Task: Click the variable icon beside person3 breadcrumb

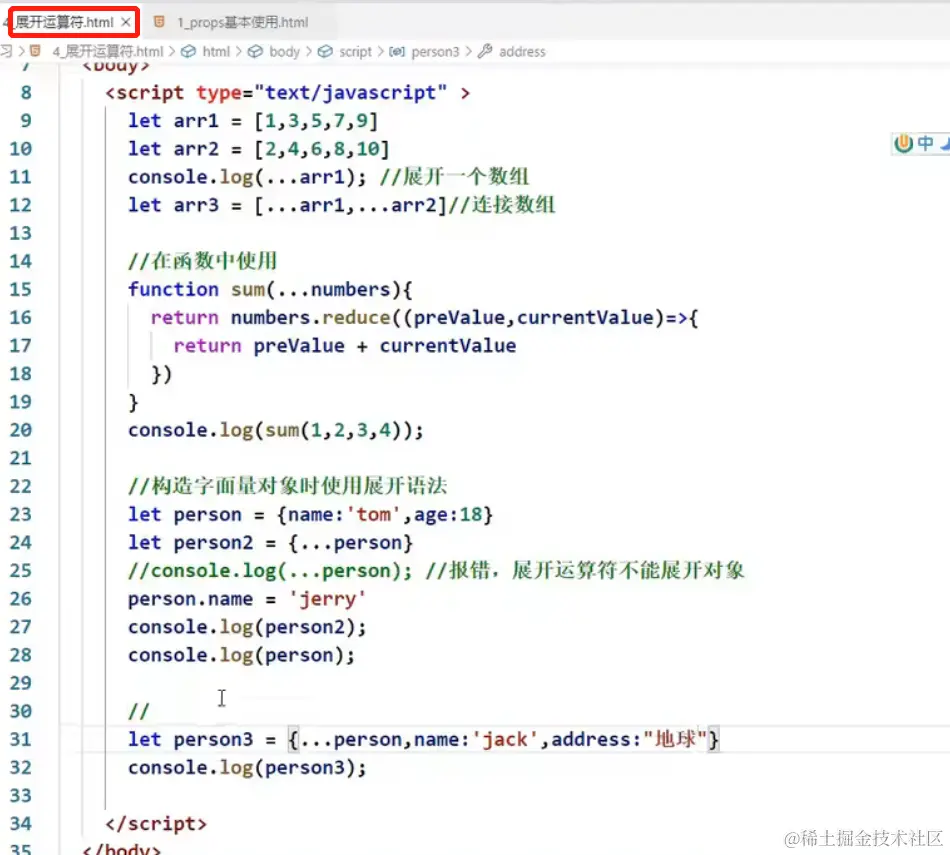Action: [x=397, y=52]
